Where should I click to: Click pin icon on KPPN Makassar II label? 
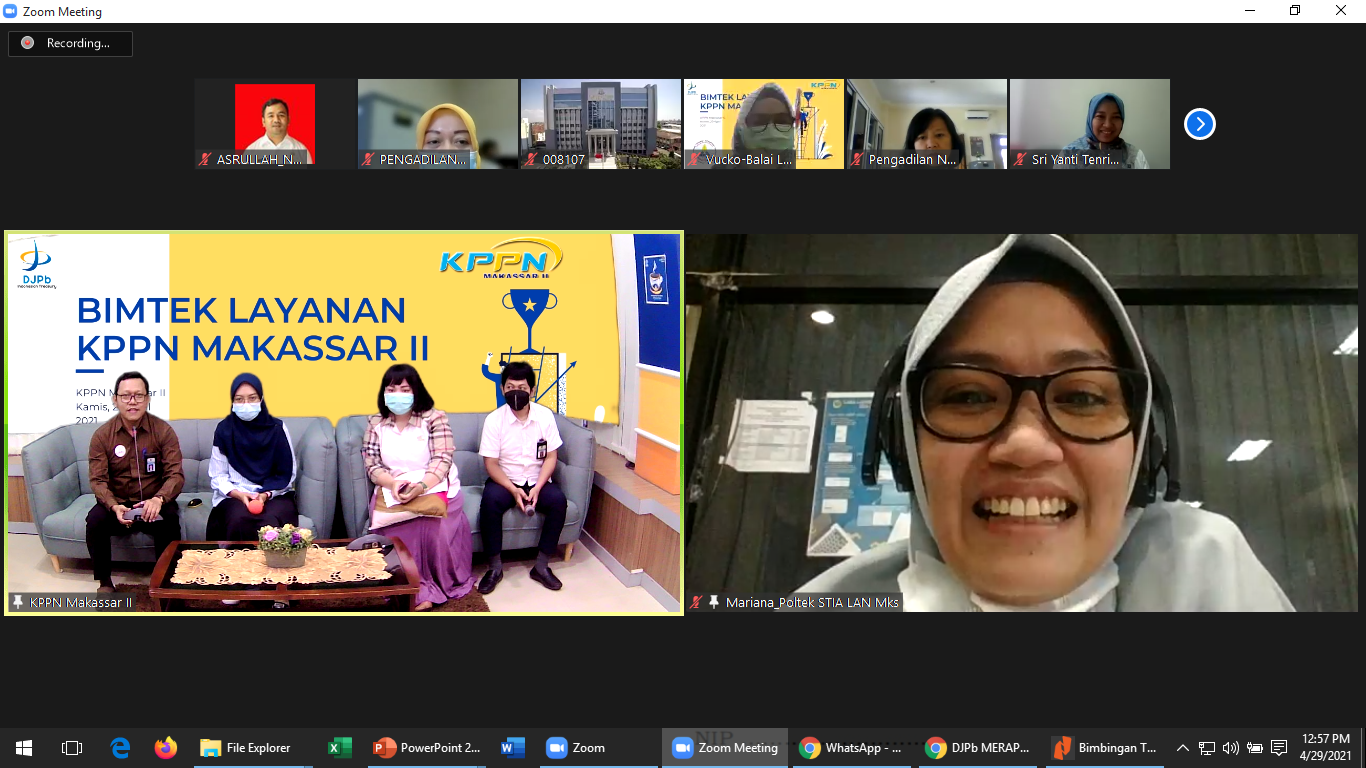click(x=18, y=602)
